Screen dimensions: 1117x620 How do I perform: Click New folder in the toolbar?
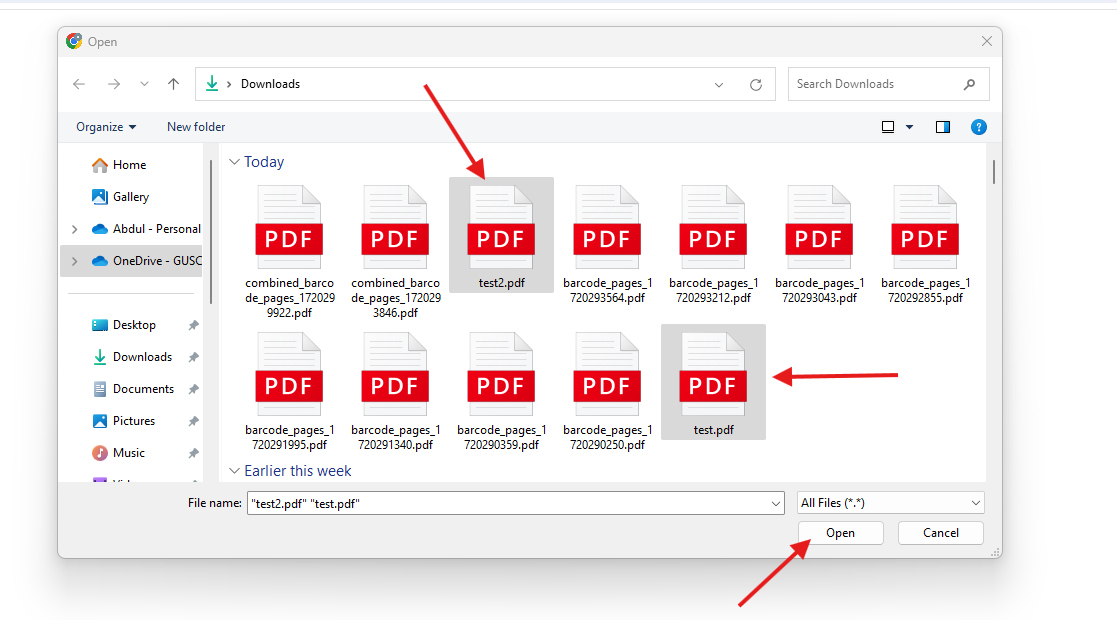point(196,127)
